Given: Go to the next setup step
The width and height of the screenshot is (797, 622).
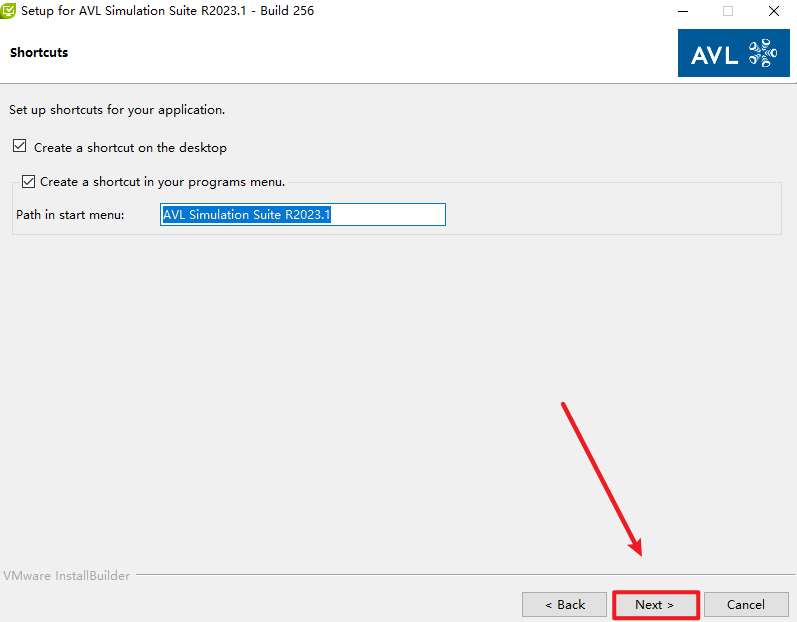Looking at the screenshot, I should tap(654, 604).
